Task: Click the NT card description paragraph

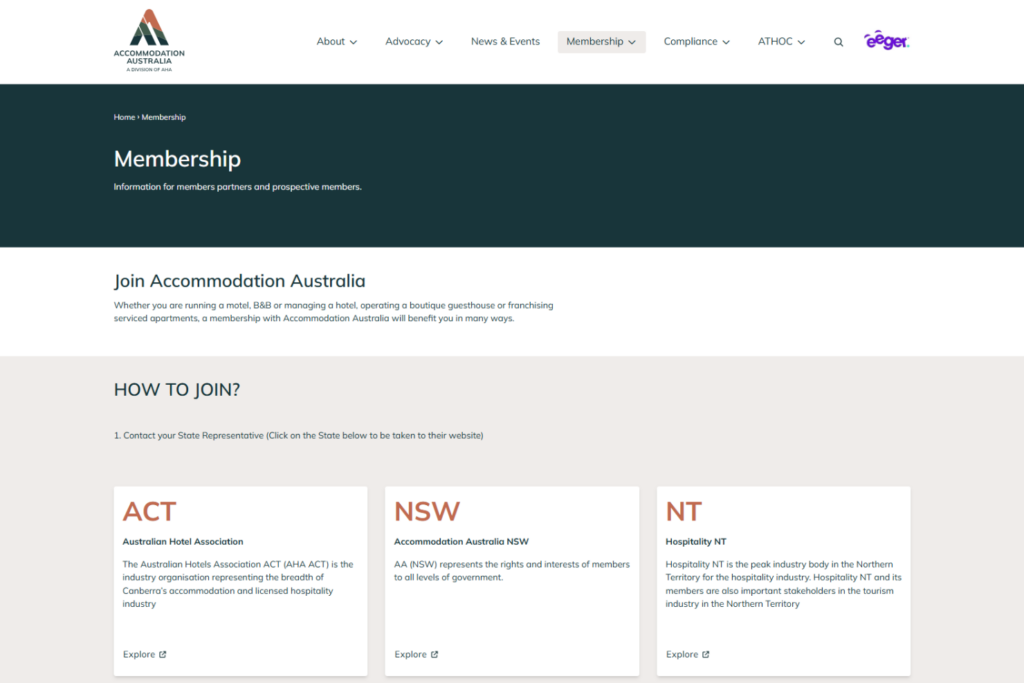Action: point(783,584)
